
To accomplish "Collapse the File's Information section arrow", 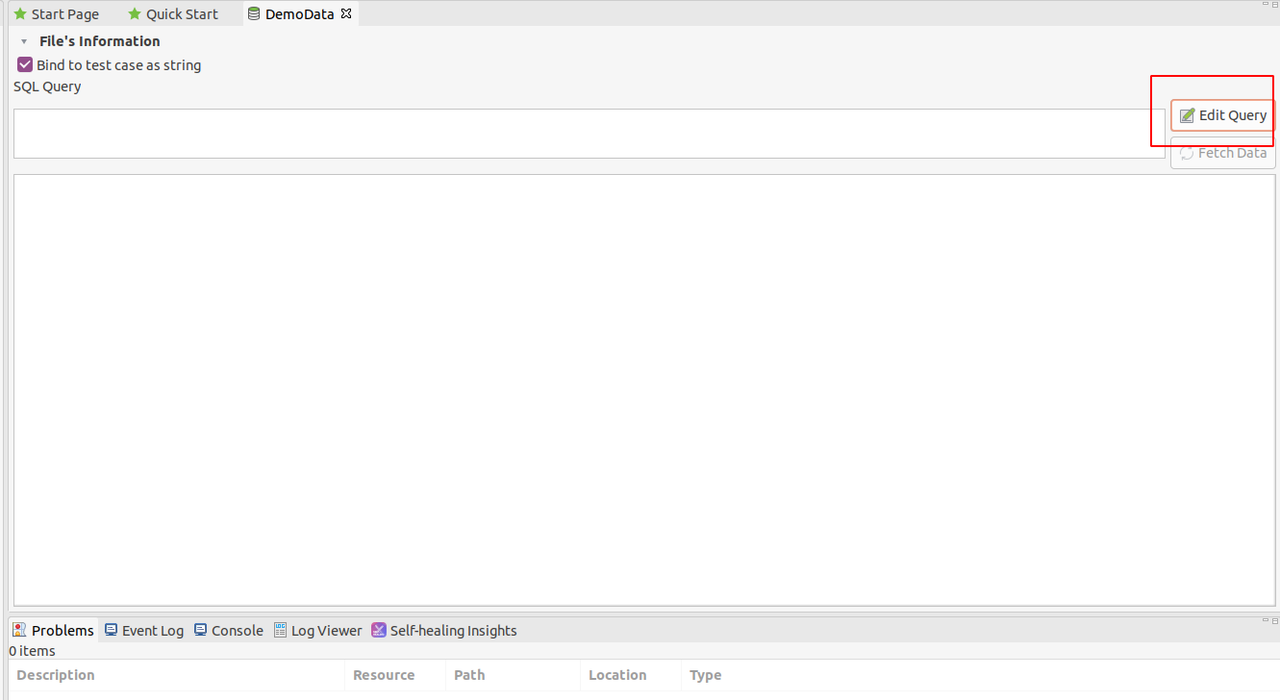I will click(x=24, y=42).
